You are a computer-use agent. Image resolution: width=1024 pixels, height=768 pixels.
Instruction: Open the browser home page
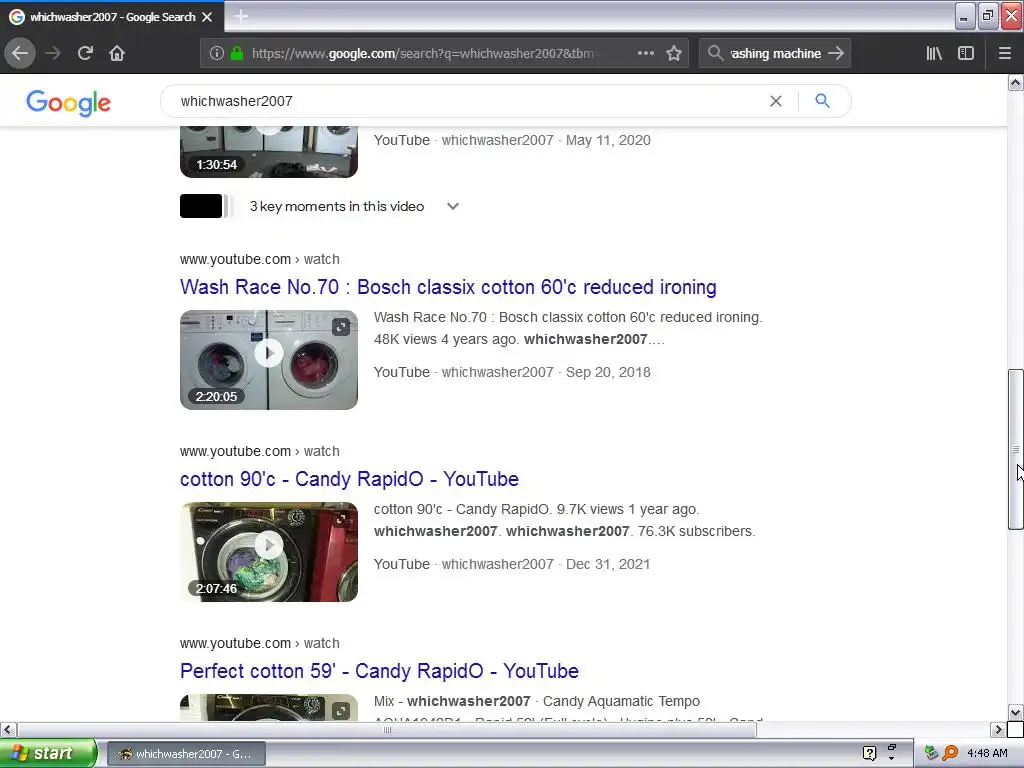(117, 53)
